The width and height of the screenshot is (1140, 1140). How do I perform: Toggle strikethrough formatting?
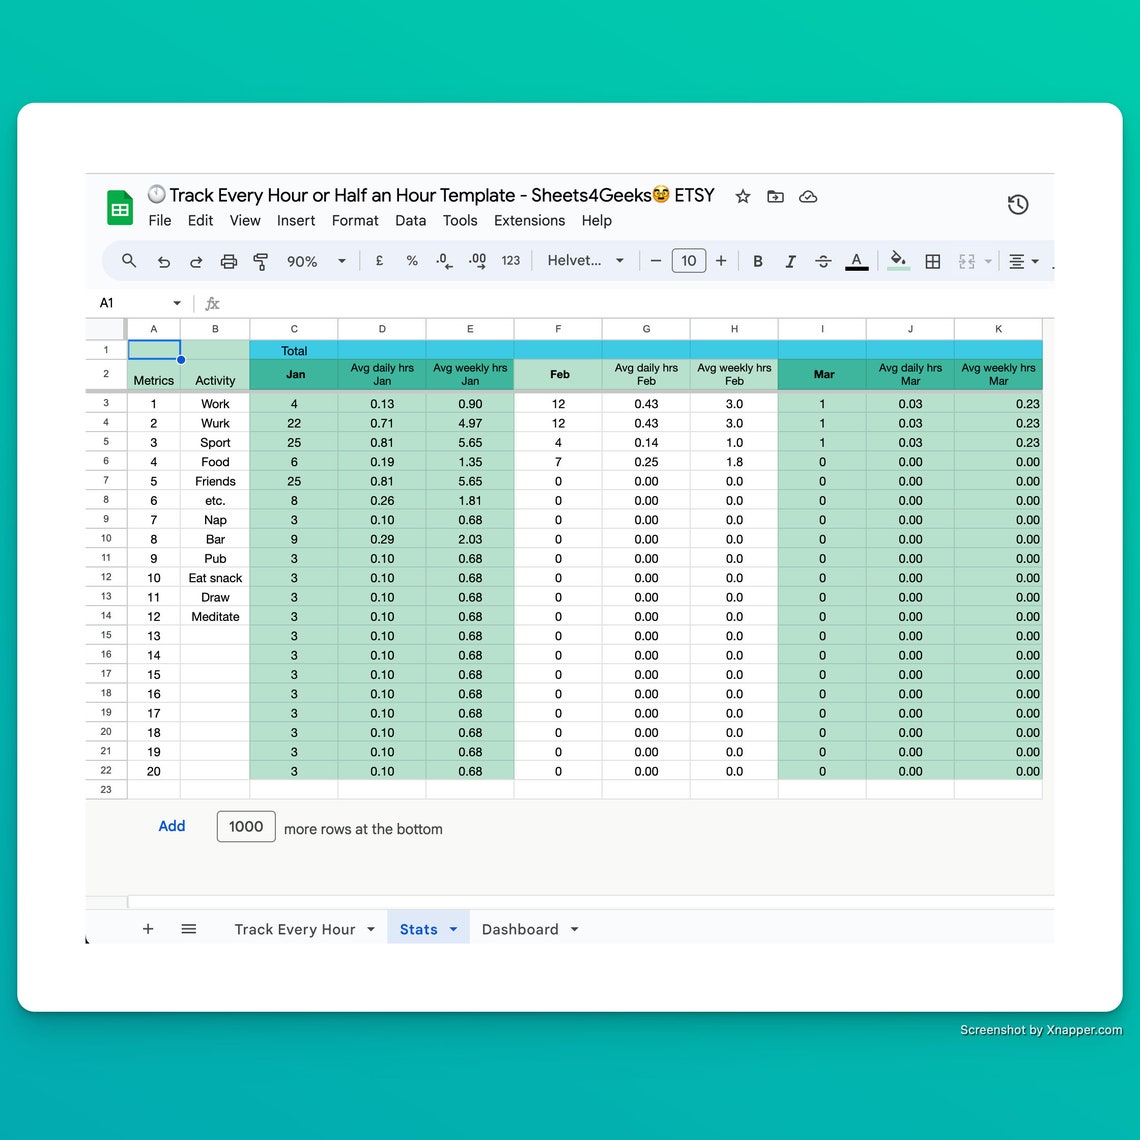823,260
